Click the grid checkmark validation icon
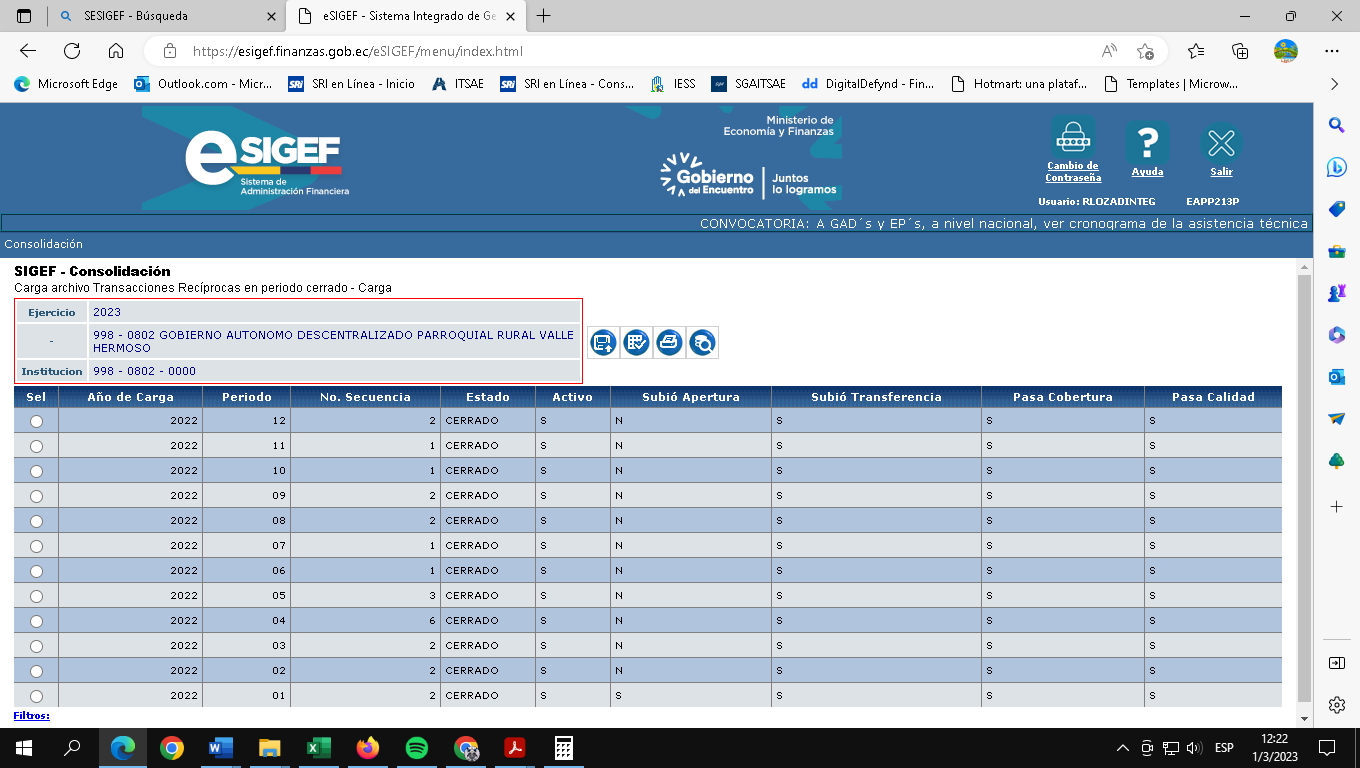The height and width of the screenshot is (768, 1360). [636, 343]
